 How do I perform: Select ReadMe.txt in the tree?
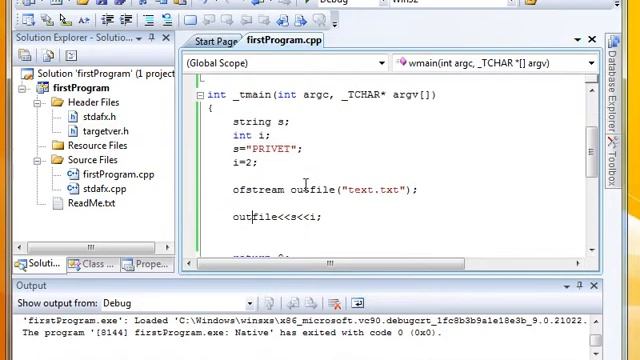pos(91,203)
